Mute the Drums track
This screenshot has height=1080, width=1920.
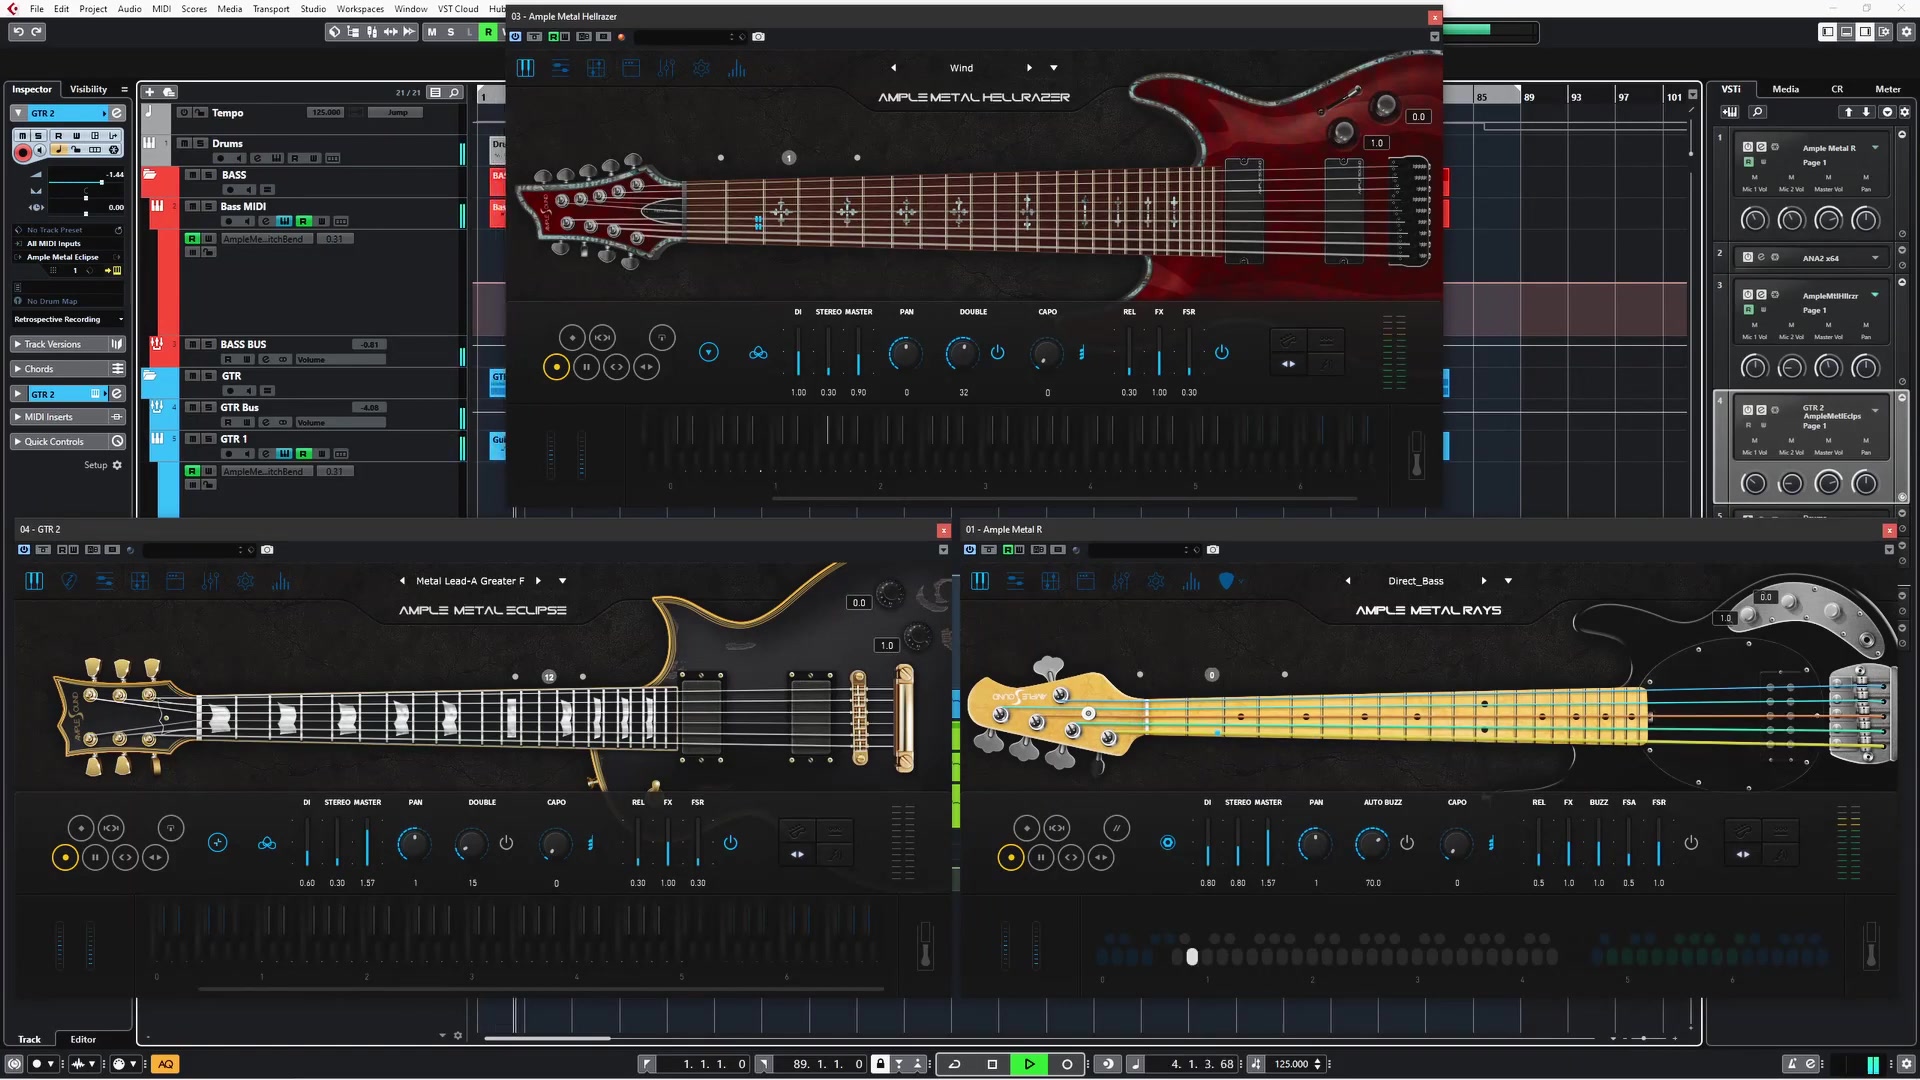coord(184,143)
